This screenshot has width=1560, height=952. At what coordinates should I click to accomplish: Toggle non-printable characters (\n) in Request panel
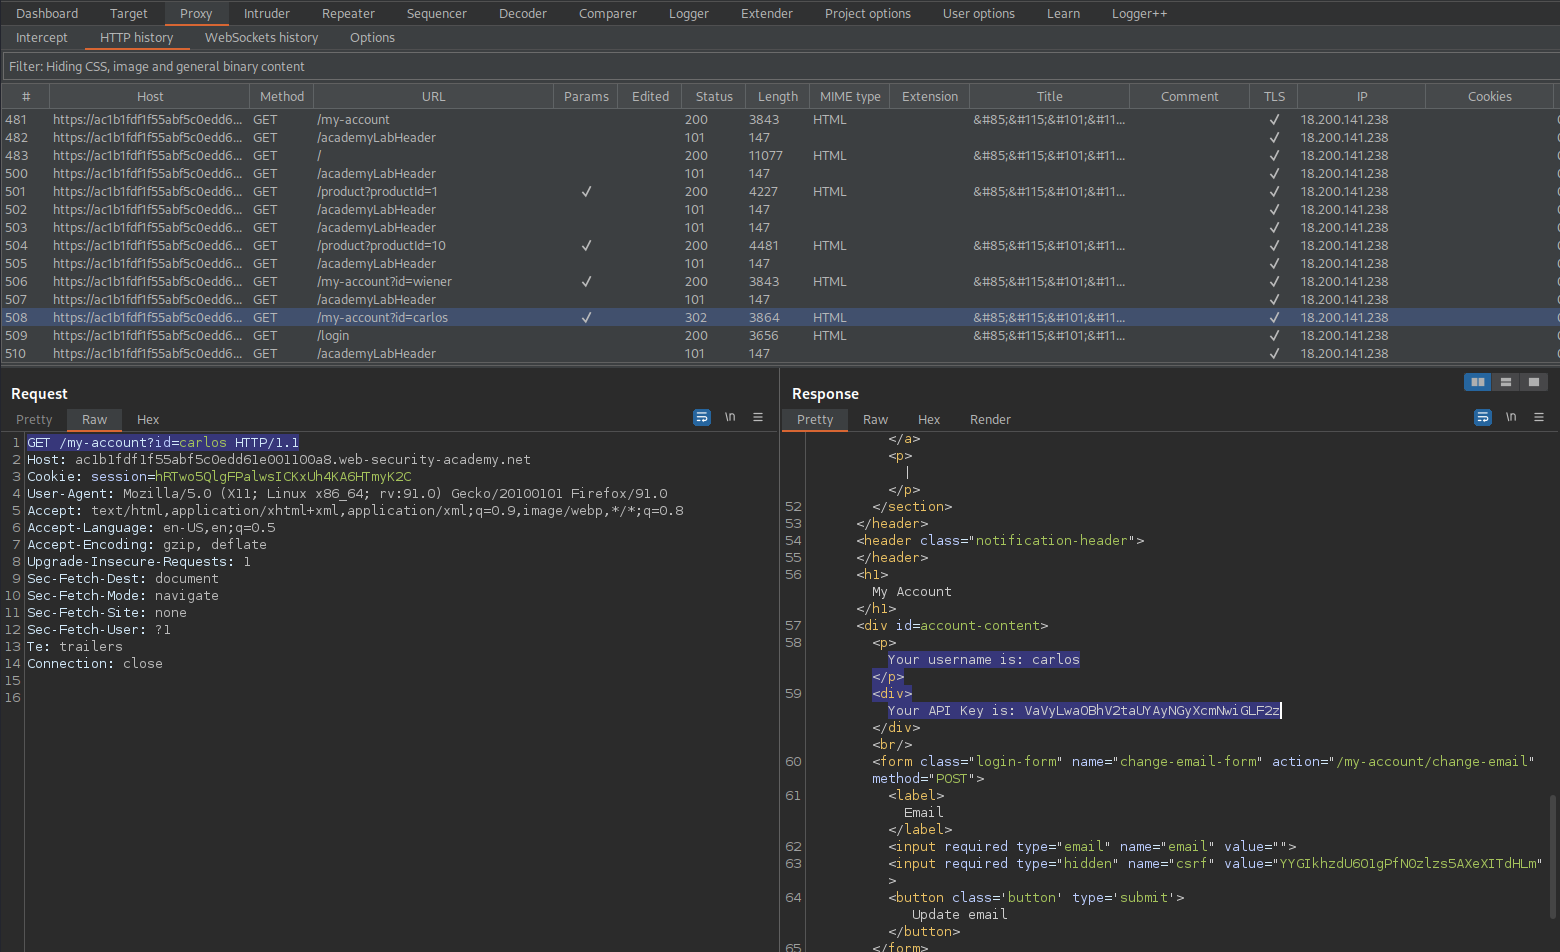tap(730, 417)
